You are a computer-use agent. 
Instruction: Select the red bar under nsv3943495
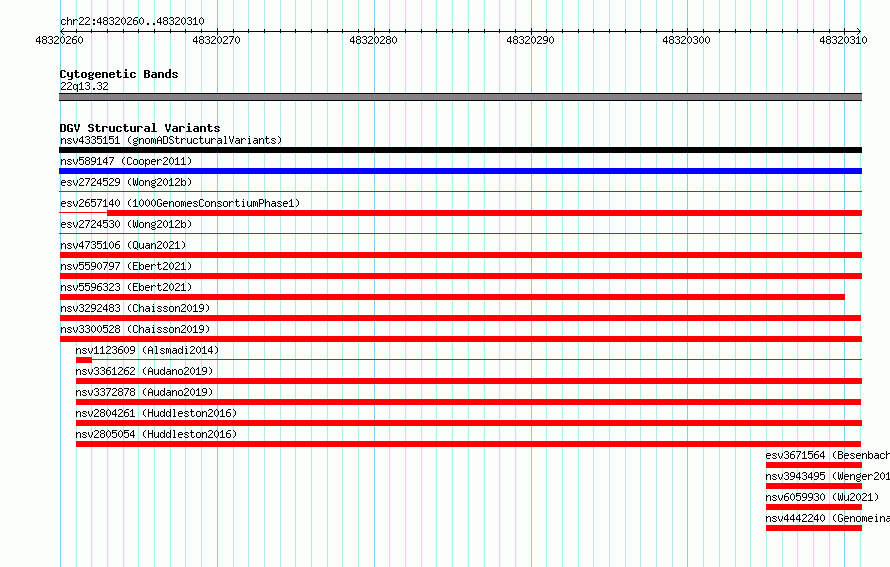point(814,486)
